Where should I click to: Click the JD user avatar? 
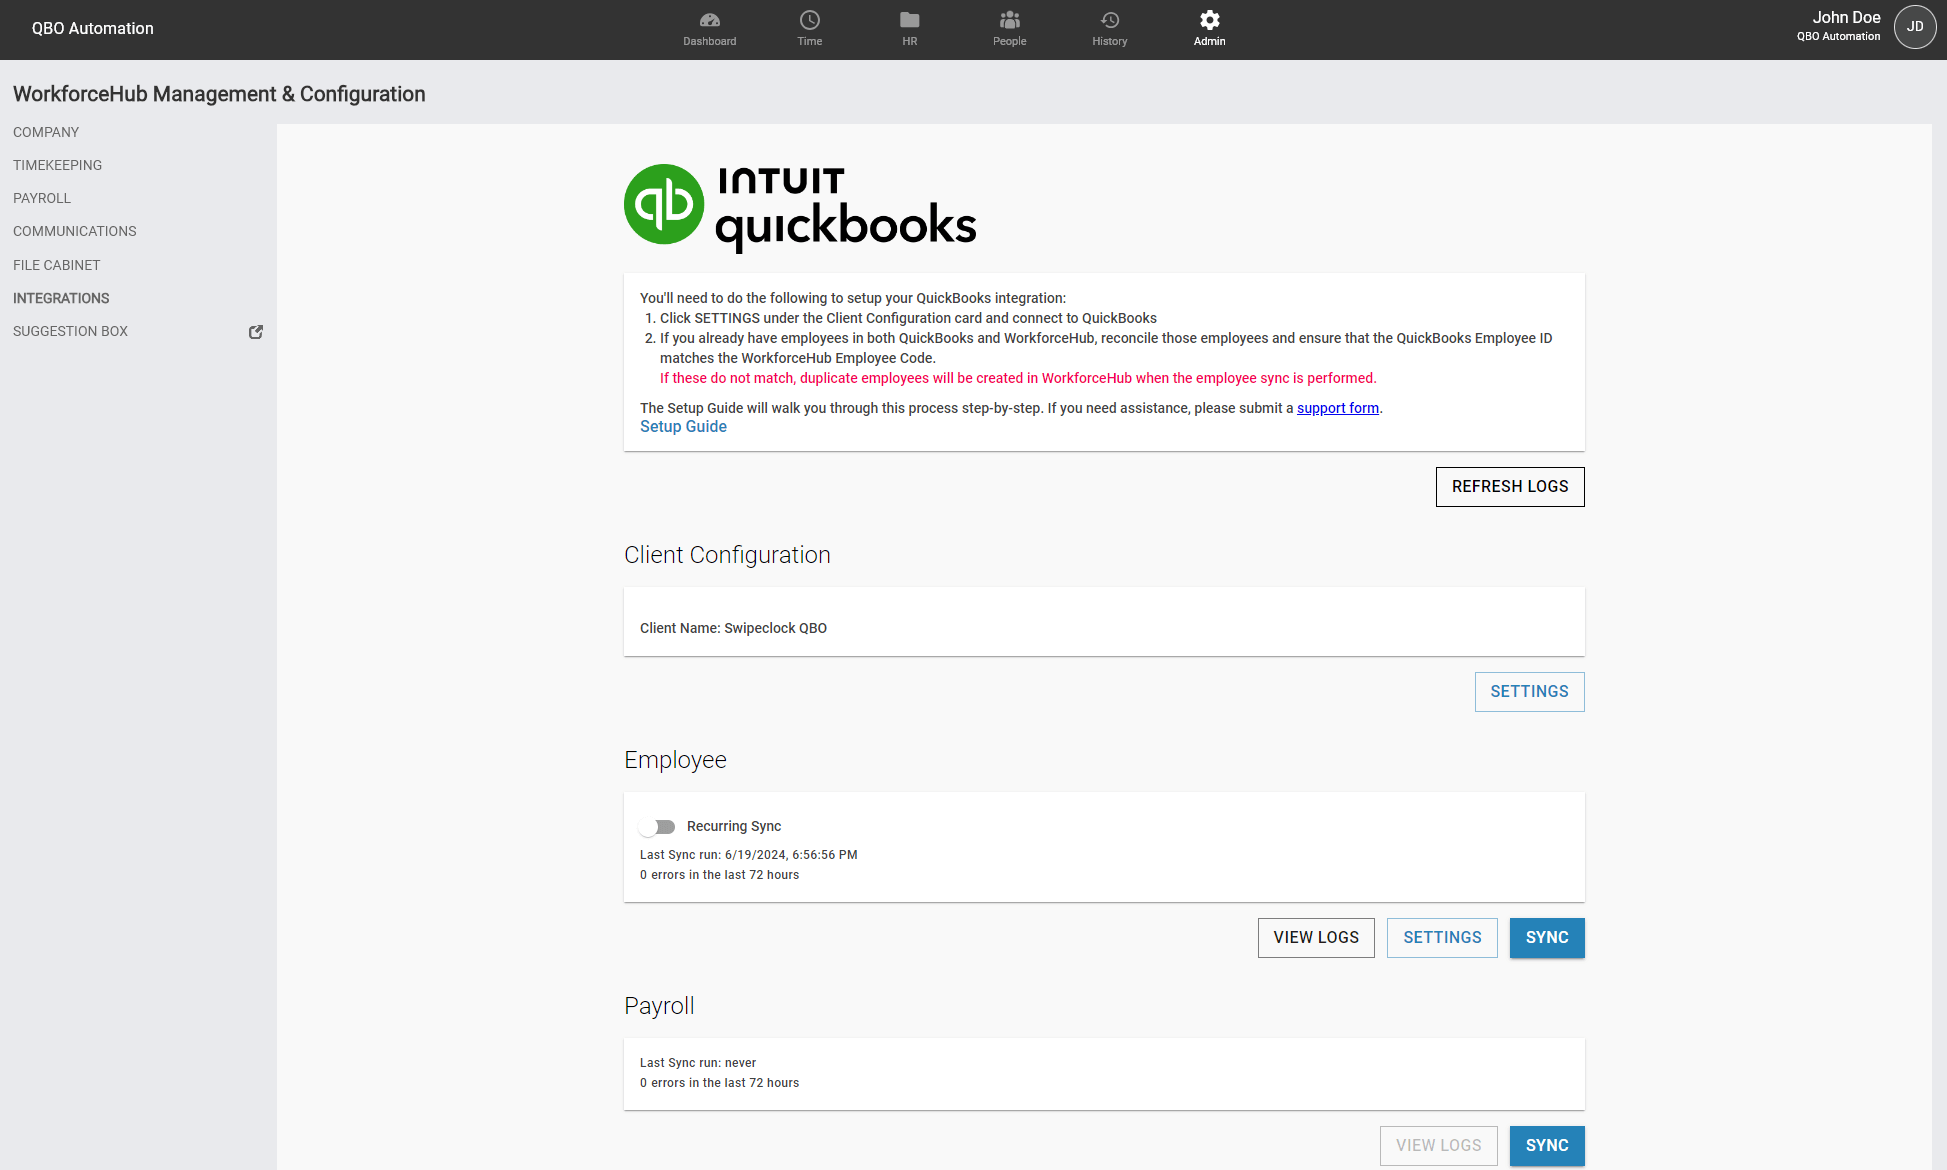[1915, 27]
